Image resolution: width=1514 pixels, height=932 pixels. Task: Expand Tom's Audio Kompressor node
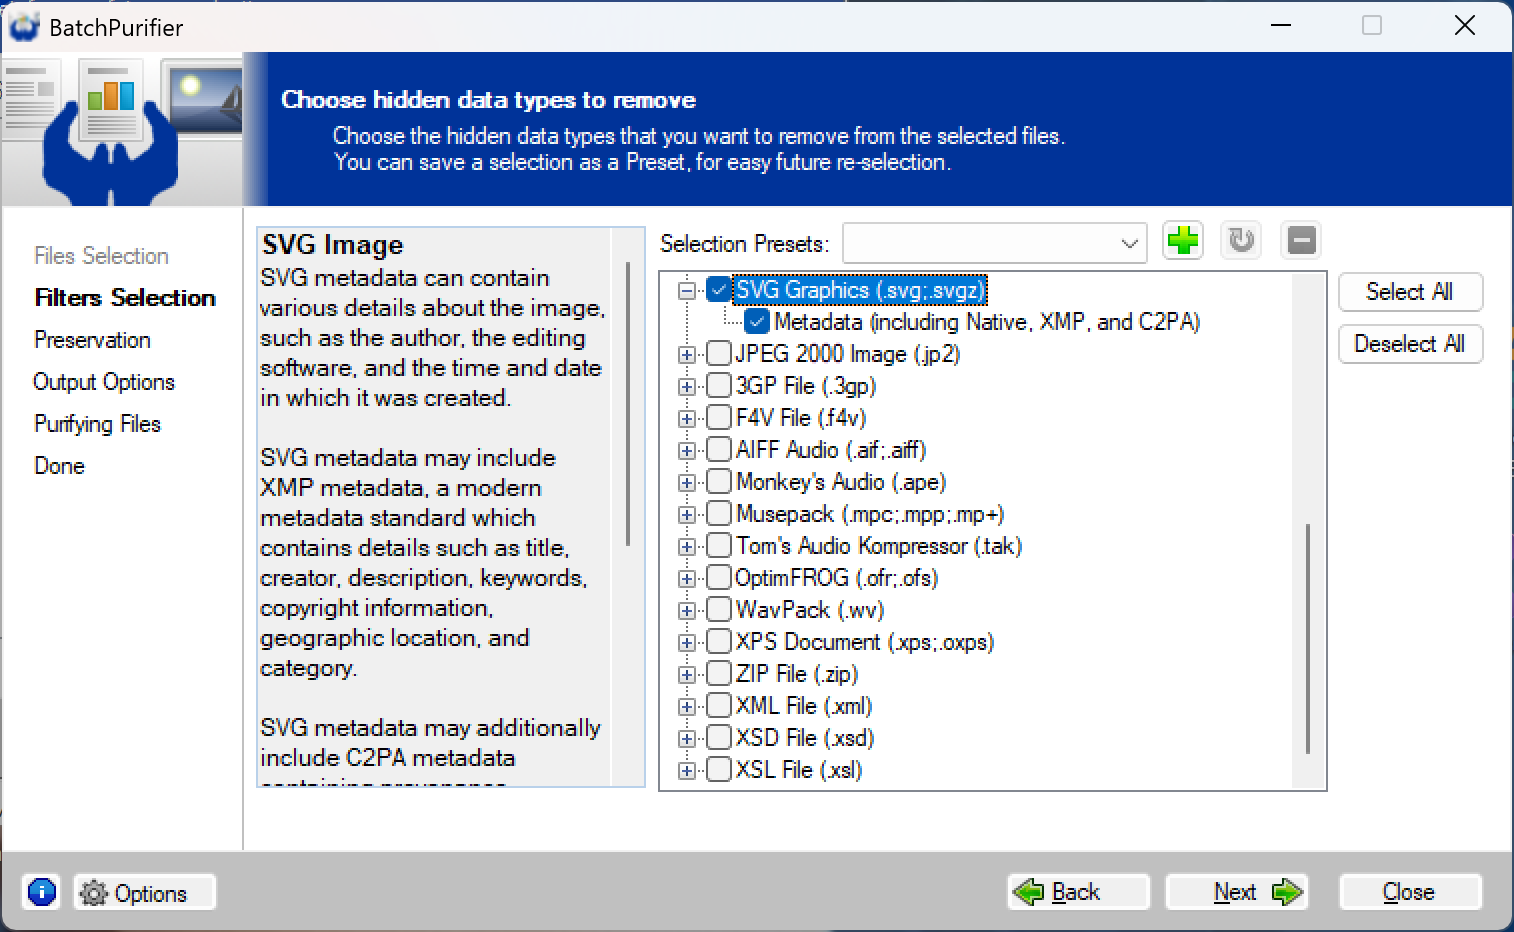coord(687,547)
